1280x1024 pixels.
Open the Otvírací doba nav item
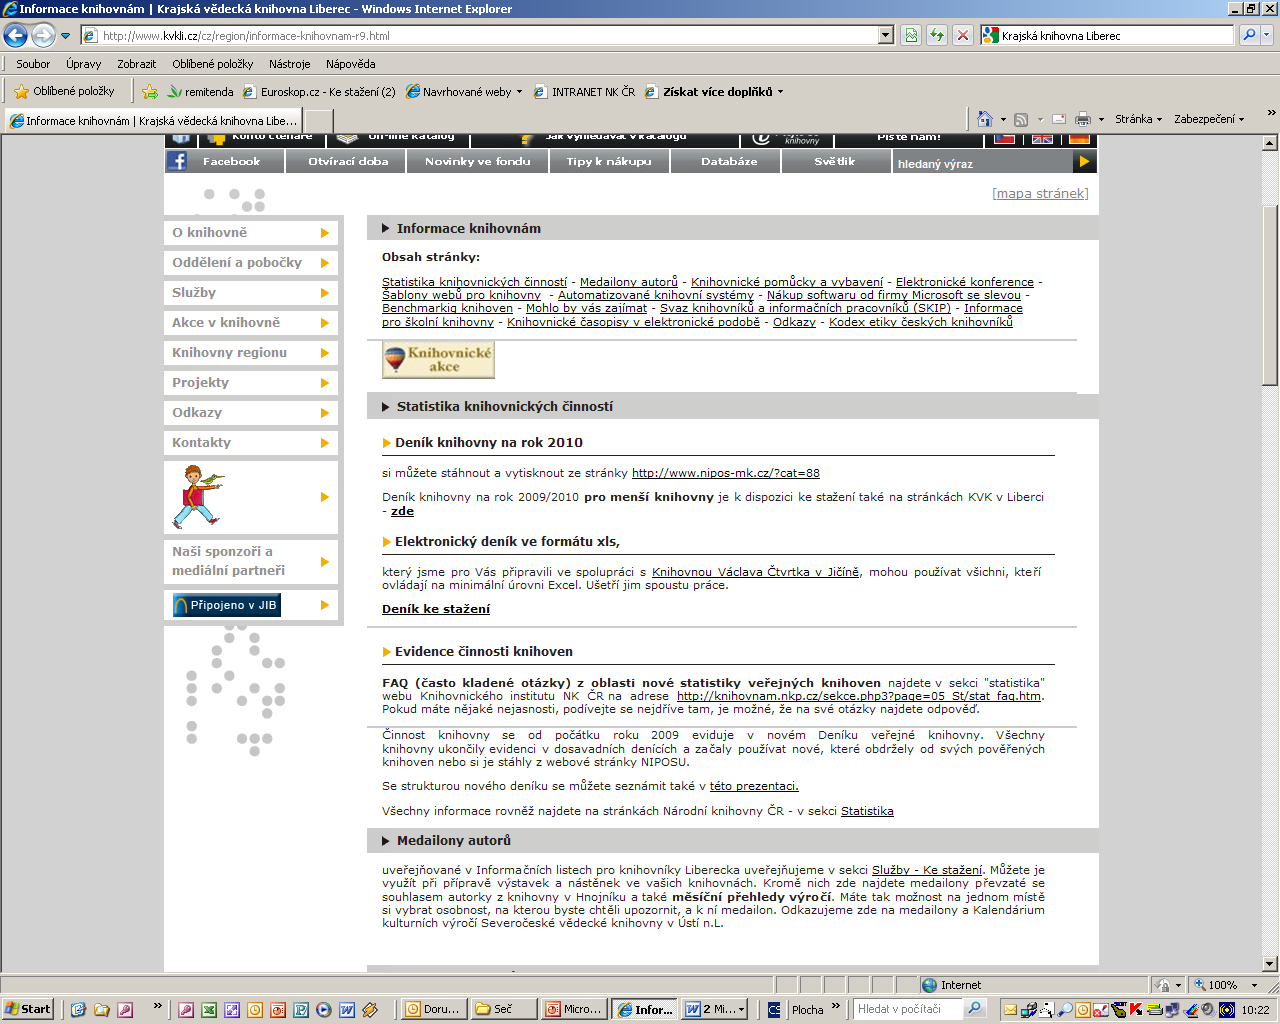(348, 161)
